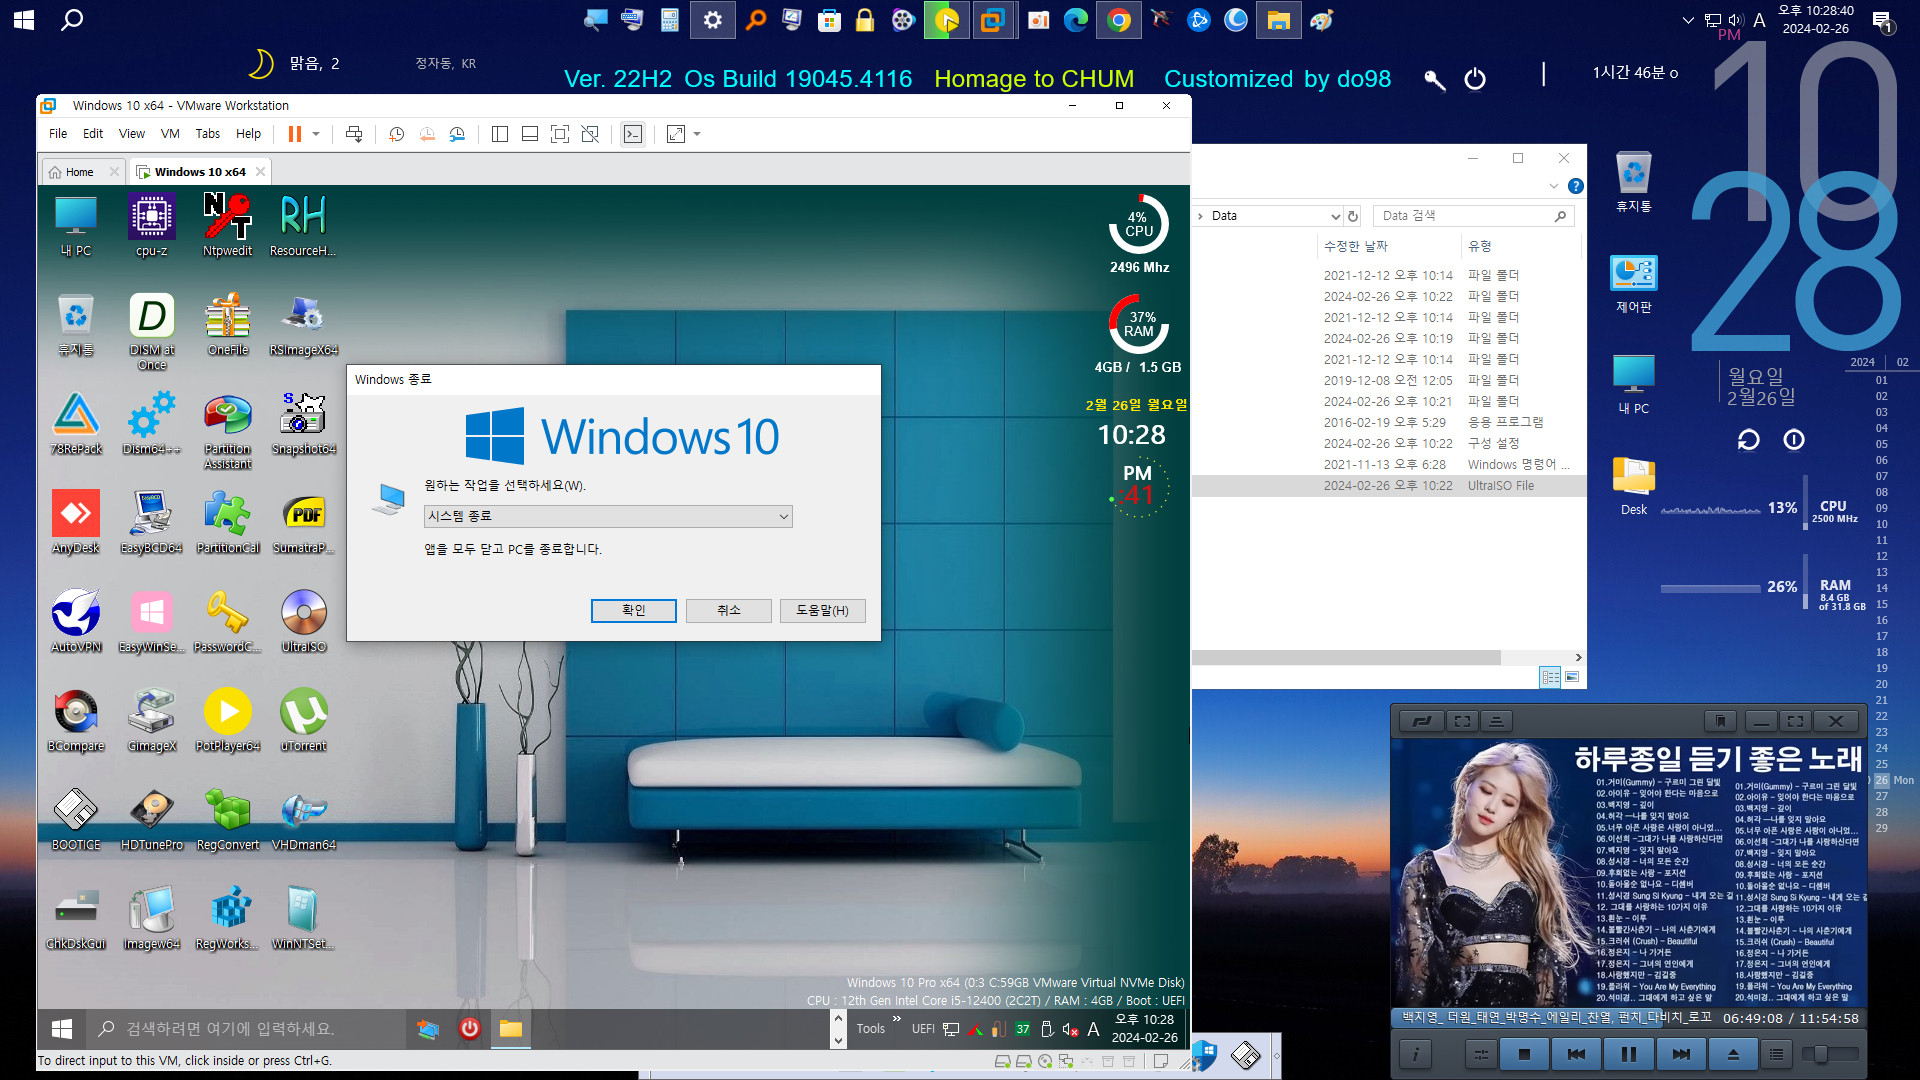Click the guest taskbar search box
The height and width of the screenshot is (1080, 1920).
click(x=245, y=1028)
